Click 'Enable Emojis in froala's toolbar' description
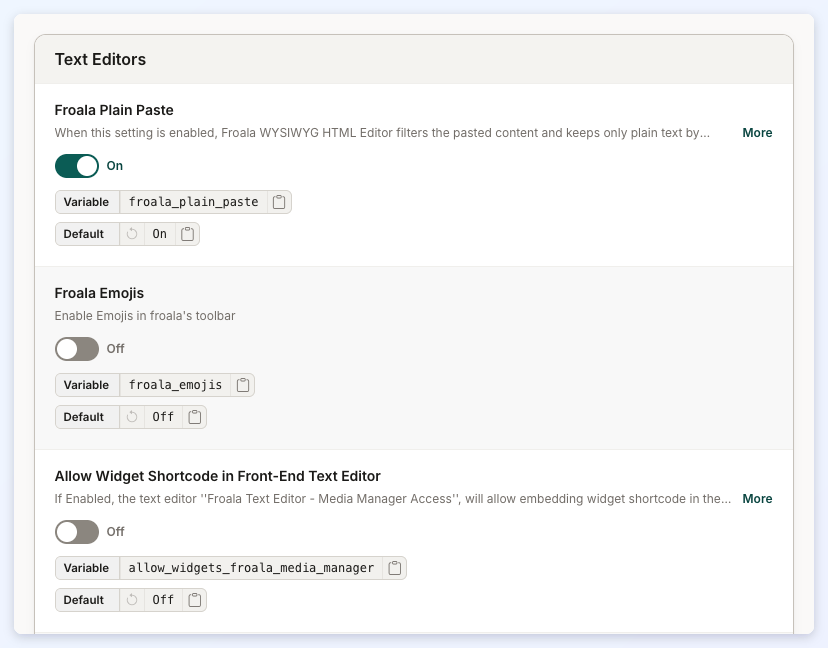828x648 pixels. click(x=145, y=316)
